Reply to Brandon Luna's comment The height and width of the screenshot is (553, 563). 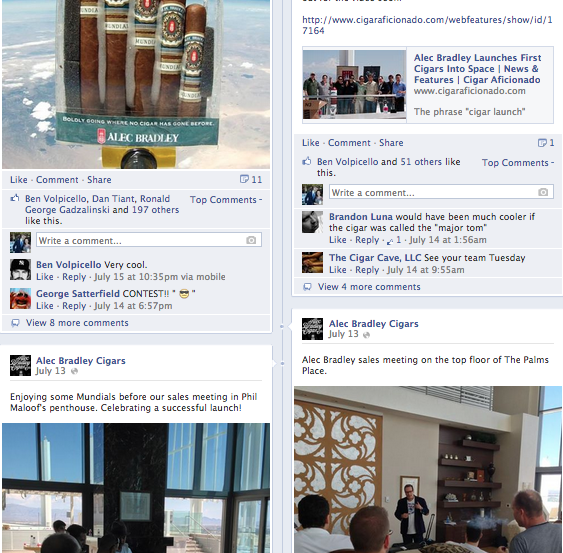pyautogui.click(x=367, y=240)
